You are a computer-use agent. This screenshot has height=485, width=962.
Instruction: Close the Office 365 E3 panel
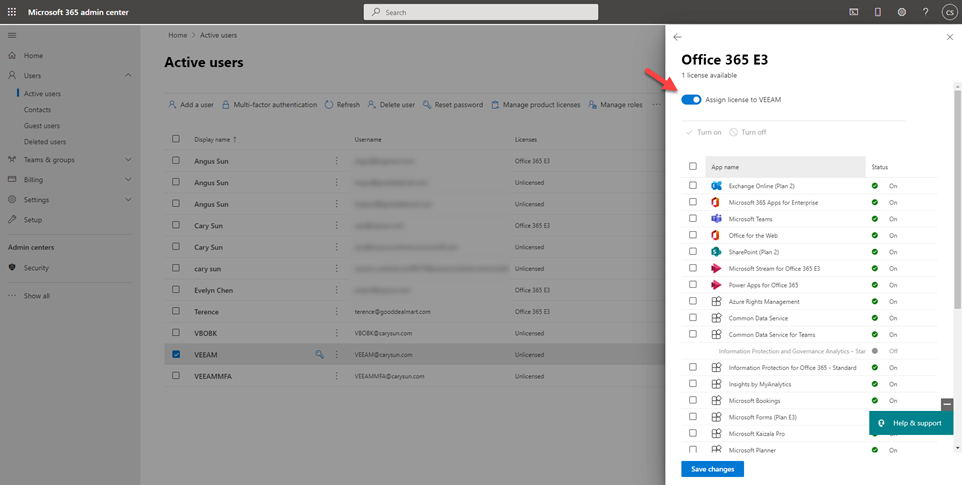[x=950, y=37]
